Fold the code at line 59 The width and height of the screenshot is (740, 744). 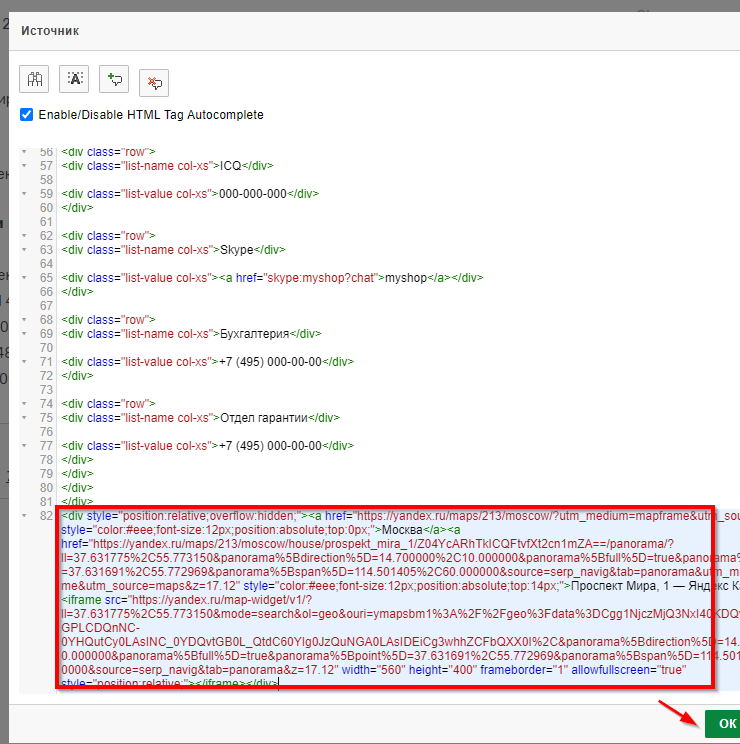tap(24, 193)
